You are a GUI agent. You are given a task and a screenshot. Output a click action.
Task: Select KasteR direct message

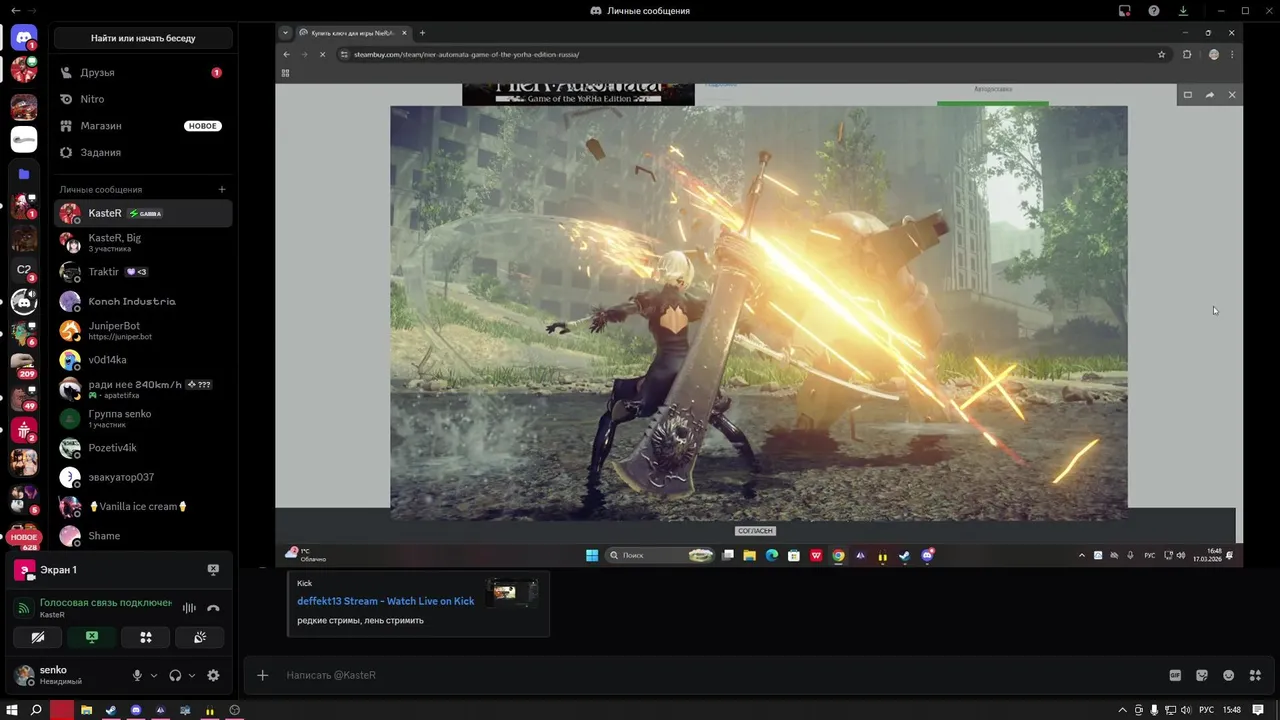[143, 213]
